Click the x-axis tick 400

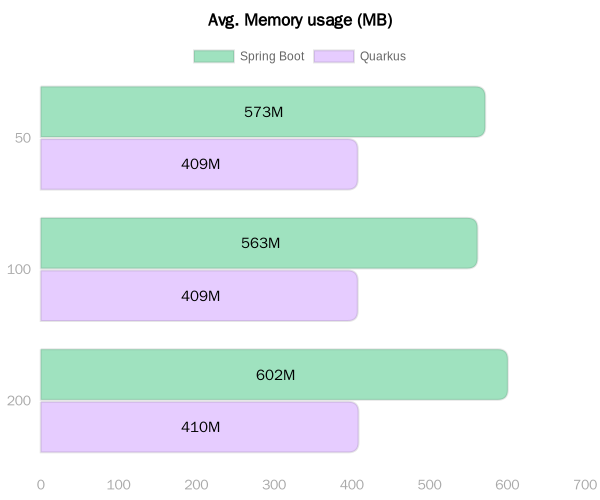click(352, 485)
